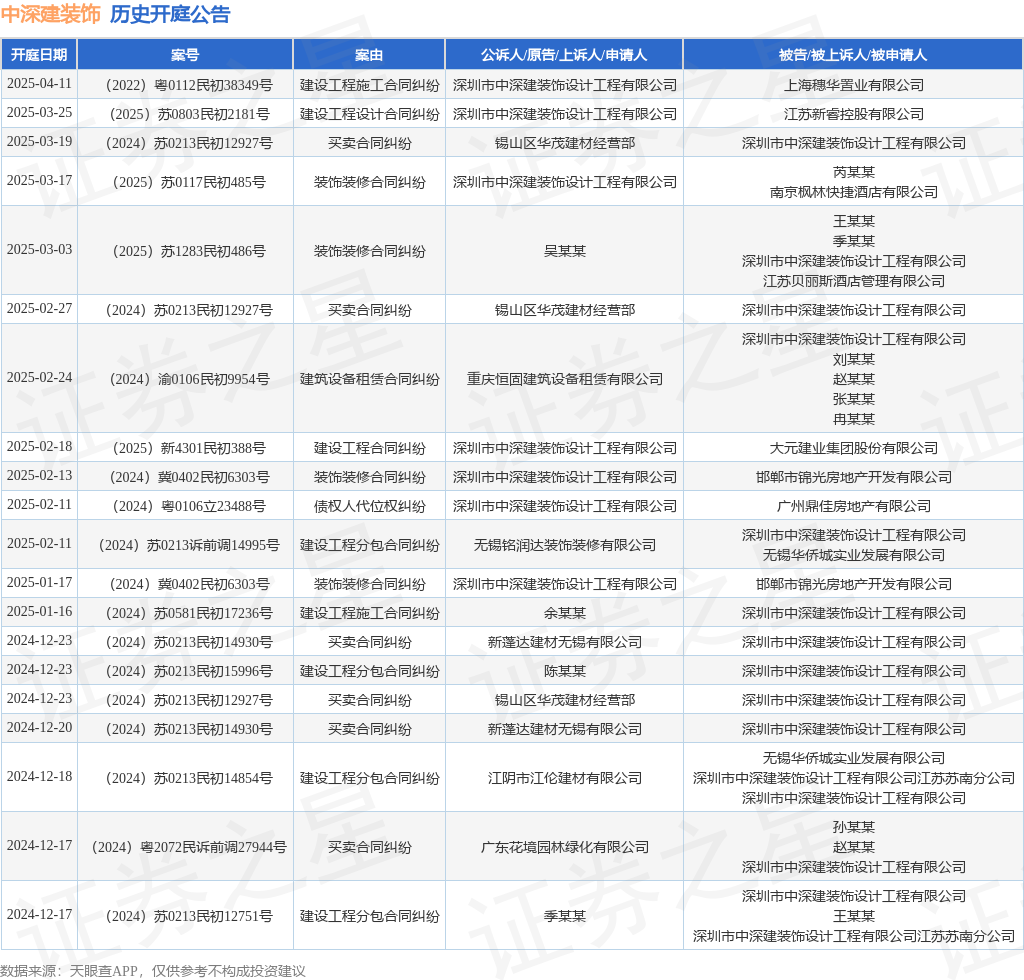Click defendant 广州鼎佳房地产有限公司

(854, 506)
